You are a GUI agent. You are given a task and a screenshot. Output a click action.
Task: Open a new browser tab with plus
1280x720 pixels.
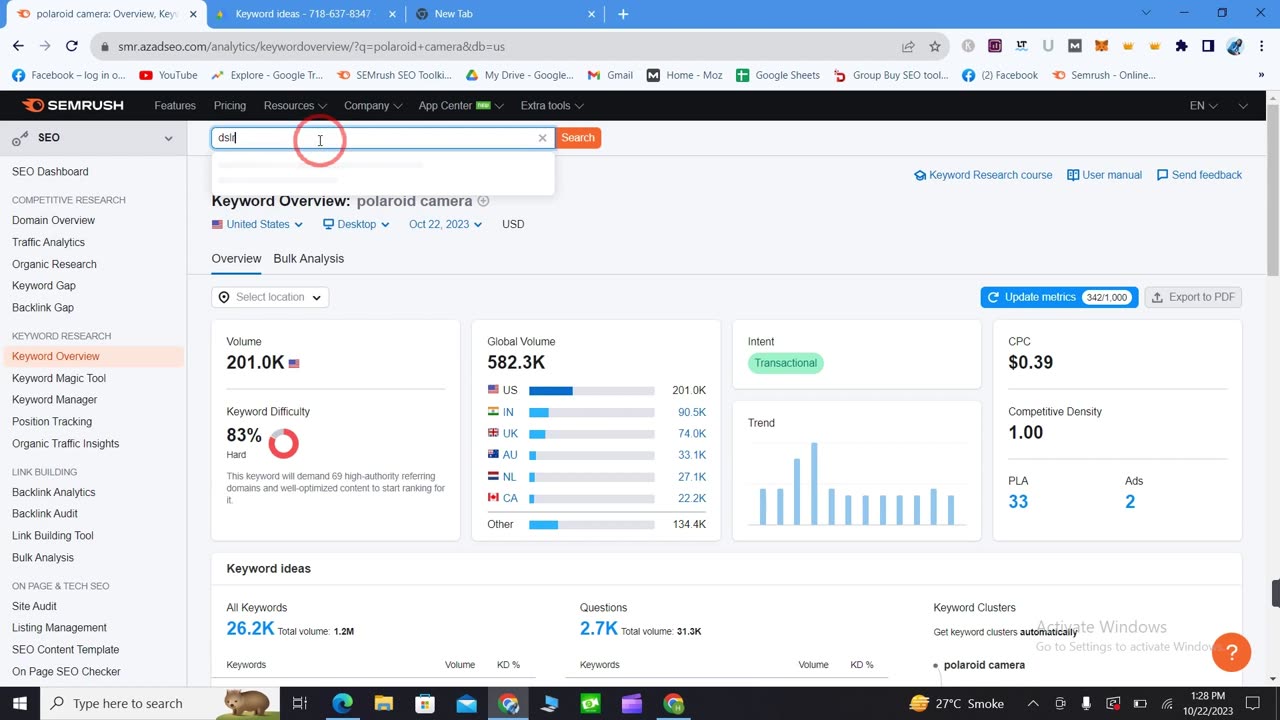coord(623,14)
